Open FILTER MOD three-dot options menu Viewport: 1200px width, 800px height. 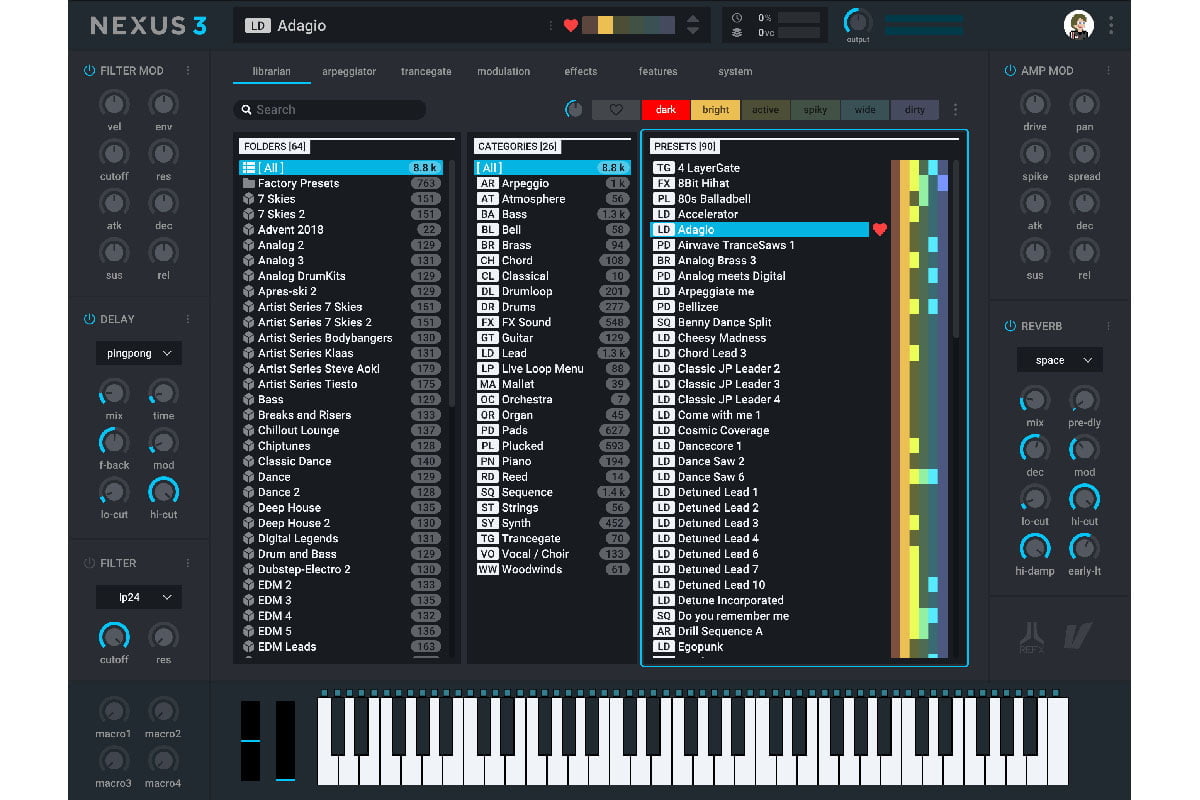187,71
